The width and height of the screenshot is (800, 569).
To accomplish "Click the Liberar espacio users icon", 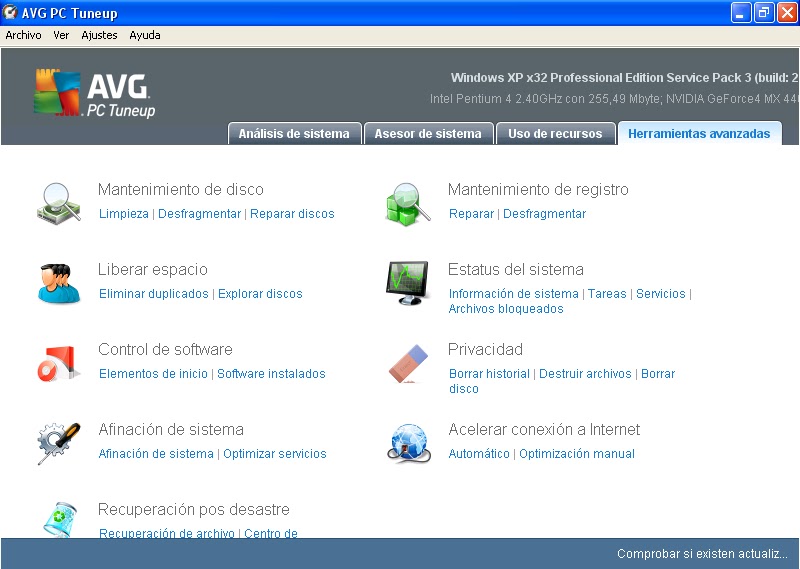I will click(x=59, y=283).
